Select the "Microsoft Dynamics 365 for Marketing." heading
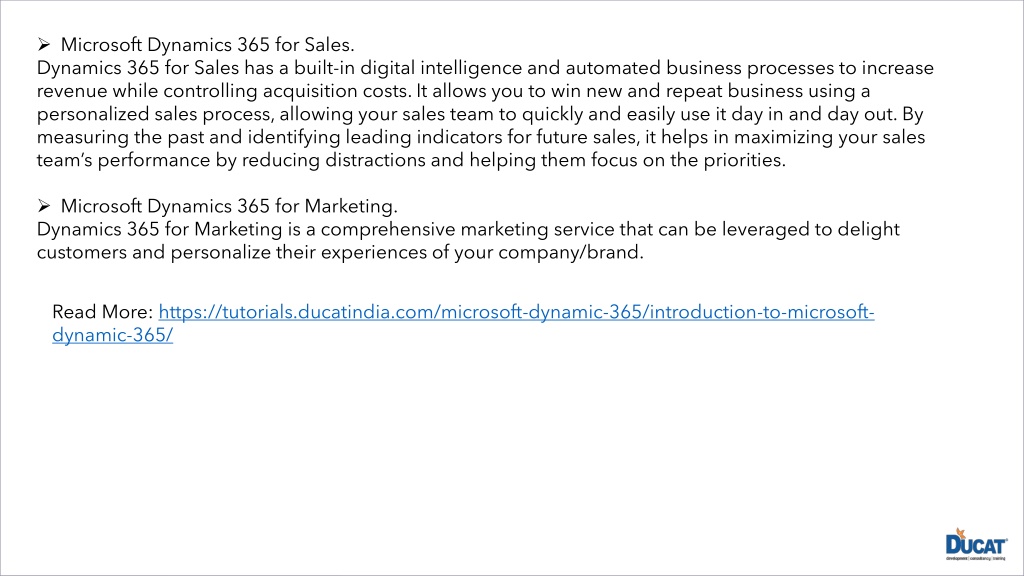Image resolution: width=1024 pixels, height=576 pixels. click(229, 206)
